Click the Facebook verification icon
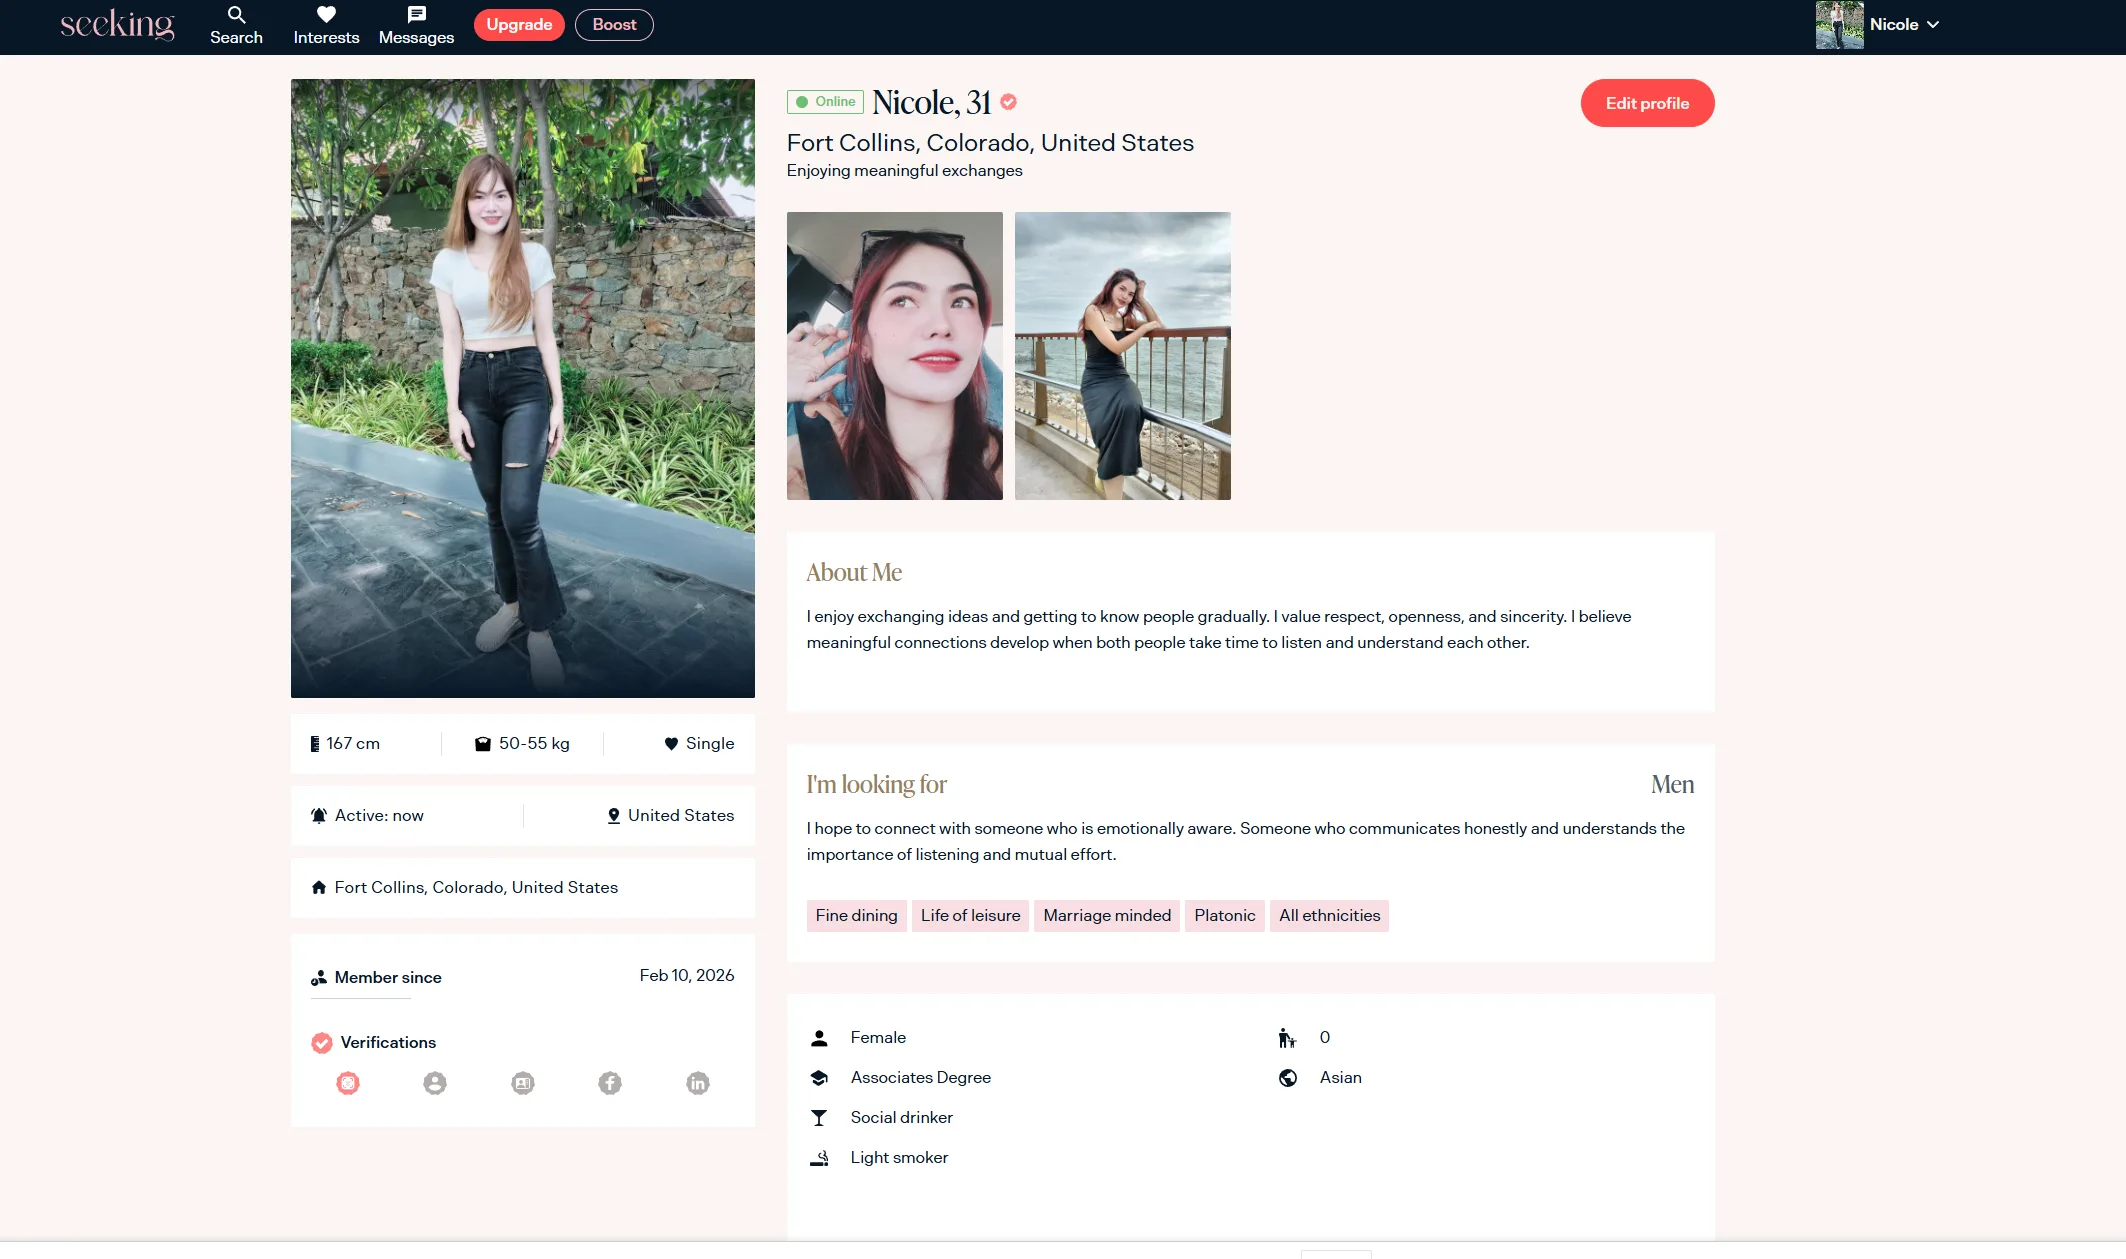2126x1259 pixels. coord(610,1083)
